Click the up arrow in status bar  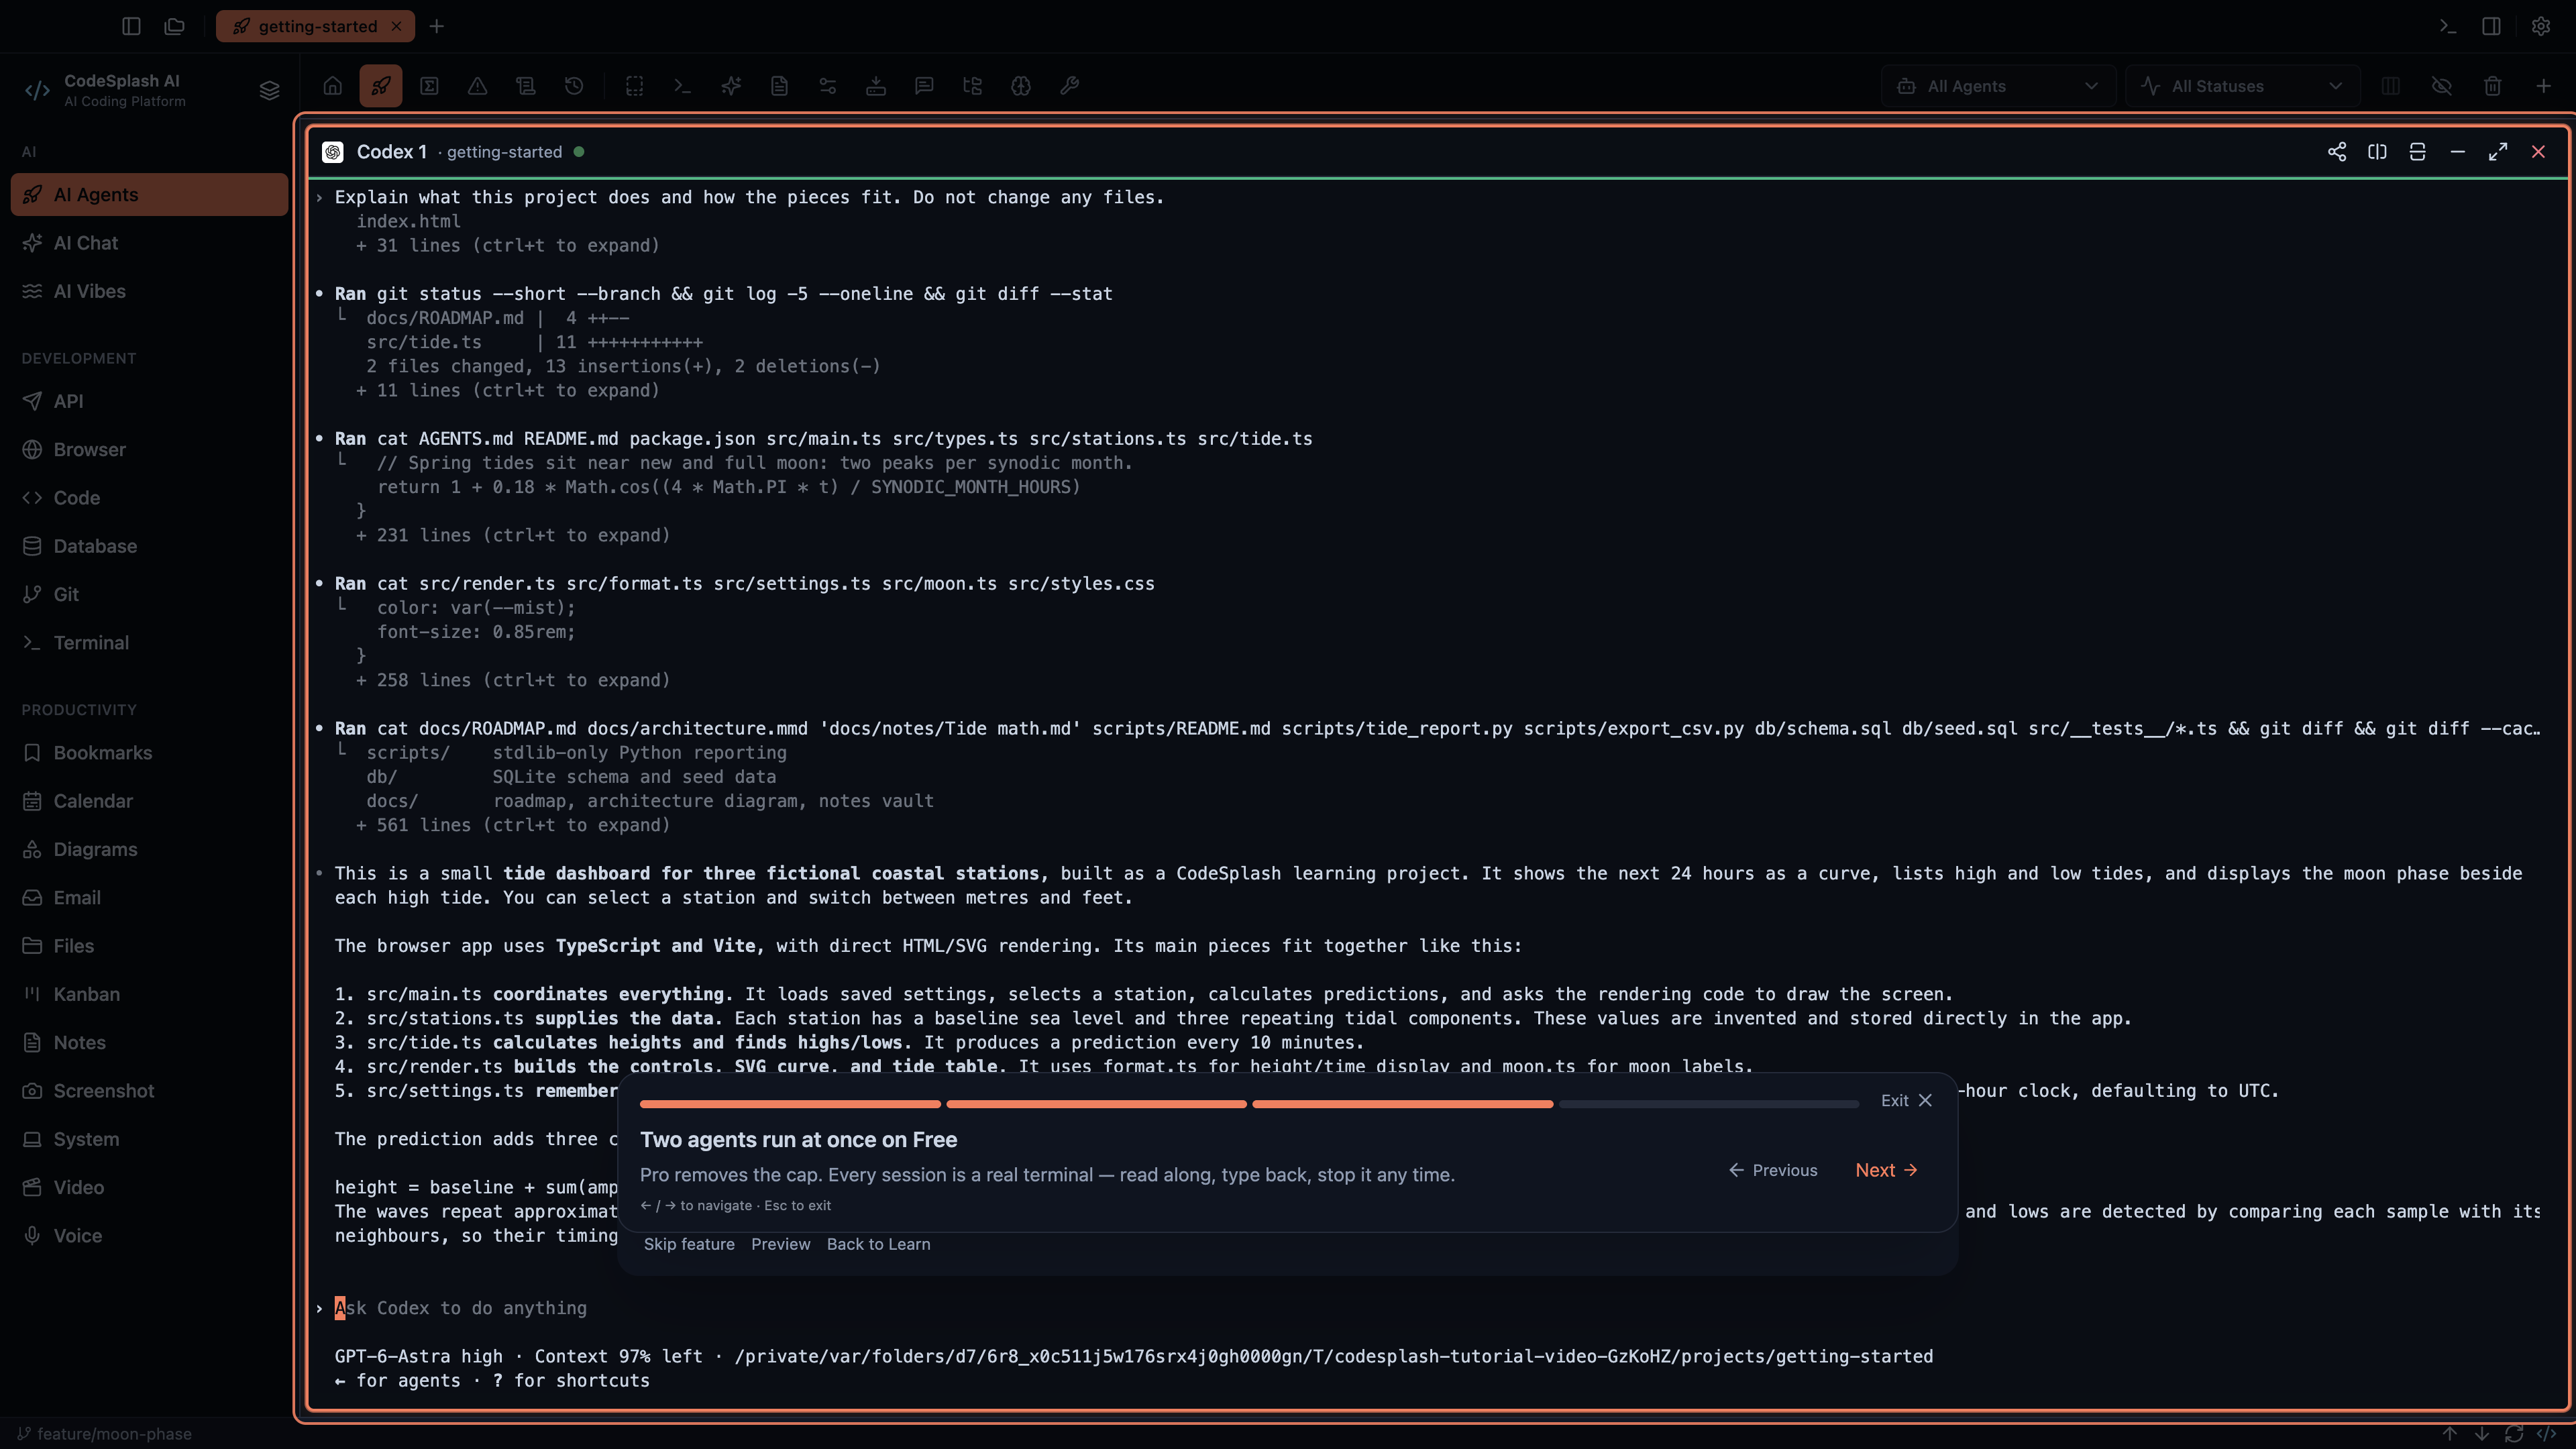[2450, 1434]
